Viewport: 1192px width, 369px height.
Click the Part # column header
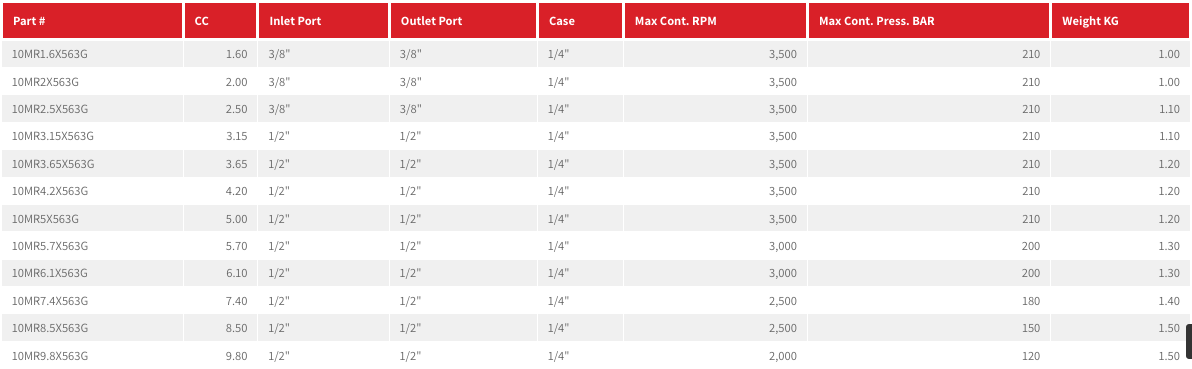click(x=93, y=21)
